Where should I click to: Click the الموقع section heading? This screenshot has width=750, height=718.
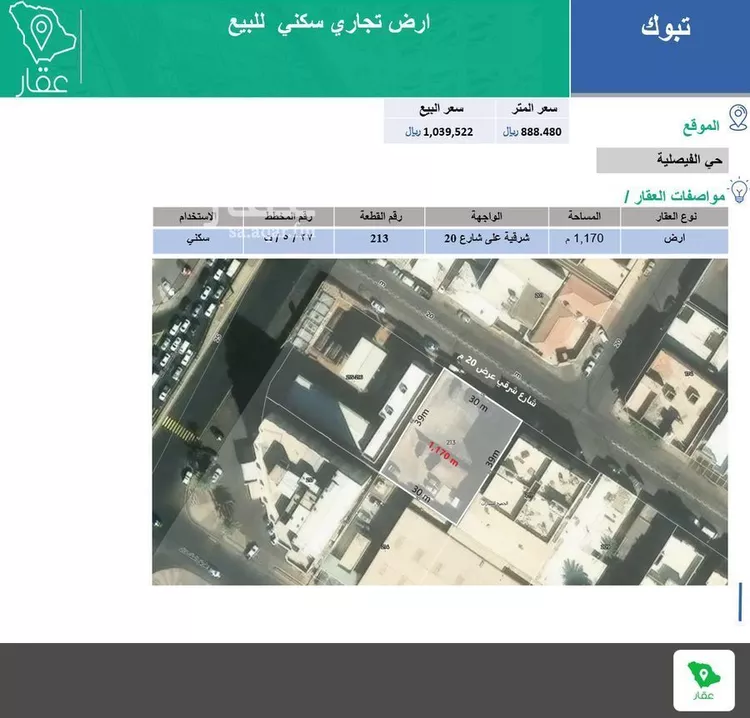tap(701, 126)
